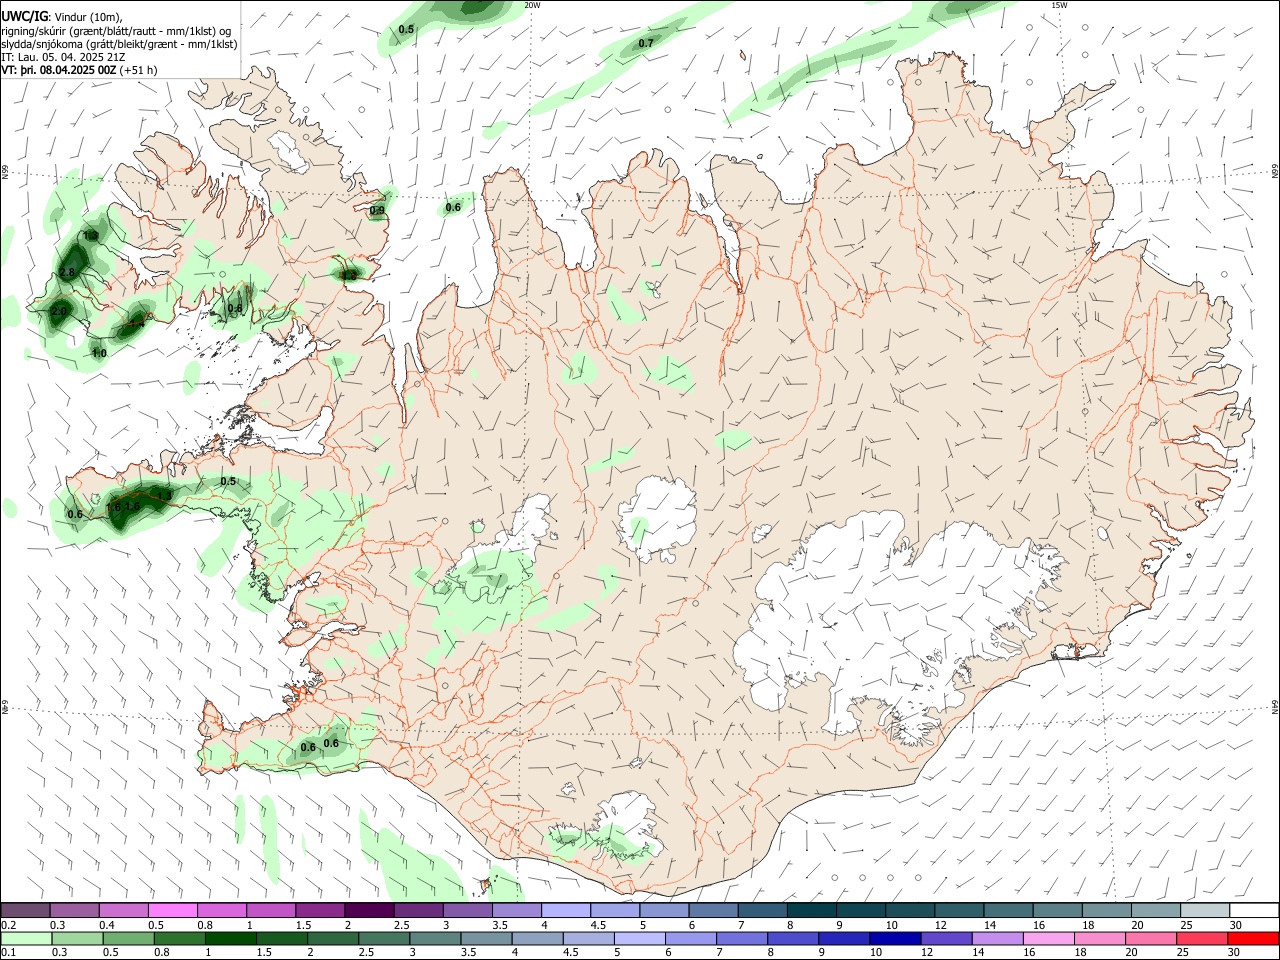Pick the sleet/snow legend swatch labeled 8
Viewport: 1280px width, 960px height.
(812, 910)
